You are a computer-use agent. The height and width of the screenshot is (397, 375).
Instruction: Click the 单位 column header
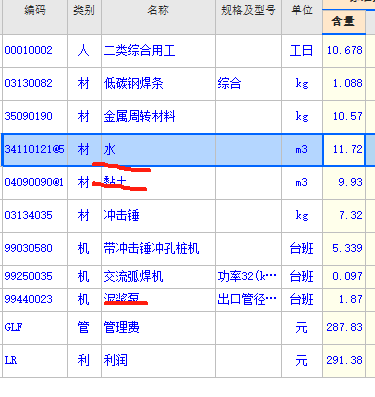[302, 10]
